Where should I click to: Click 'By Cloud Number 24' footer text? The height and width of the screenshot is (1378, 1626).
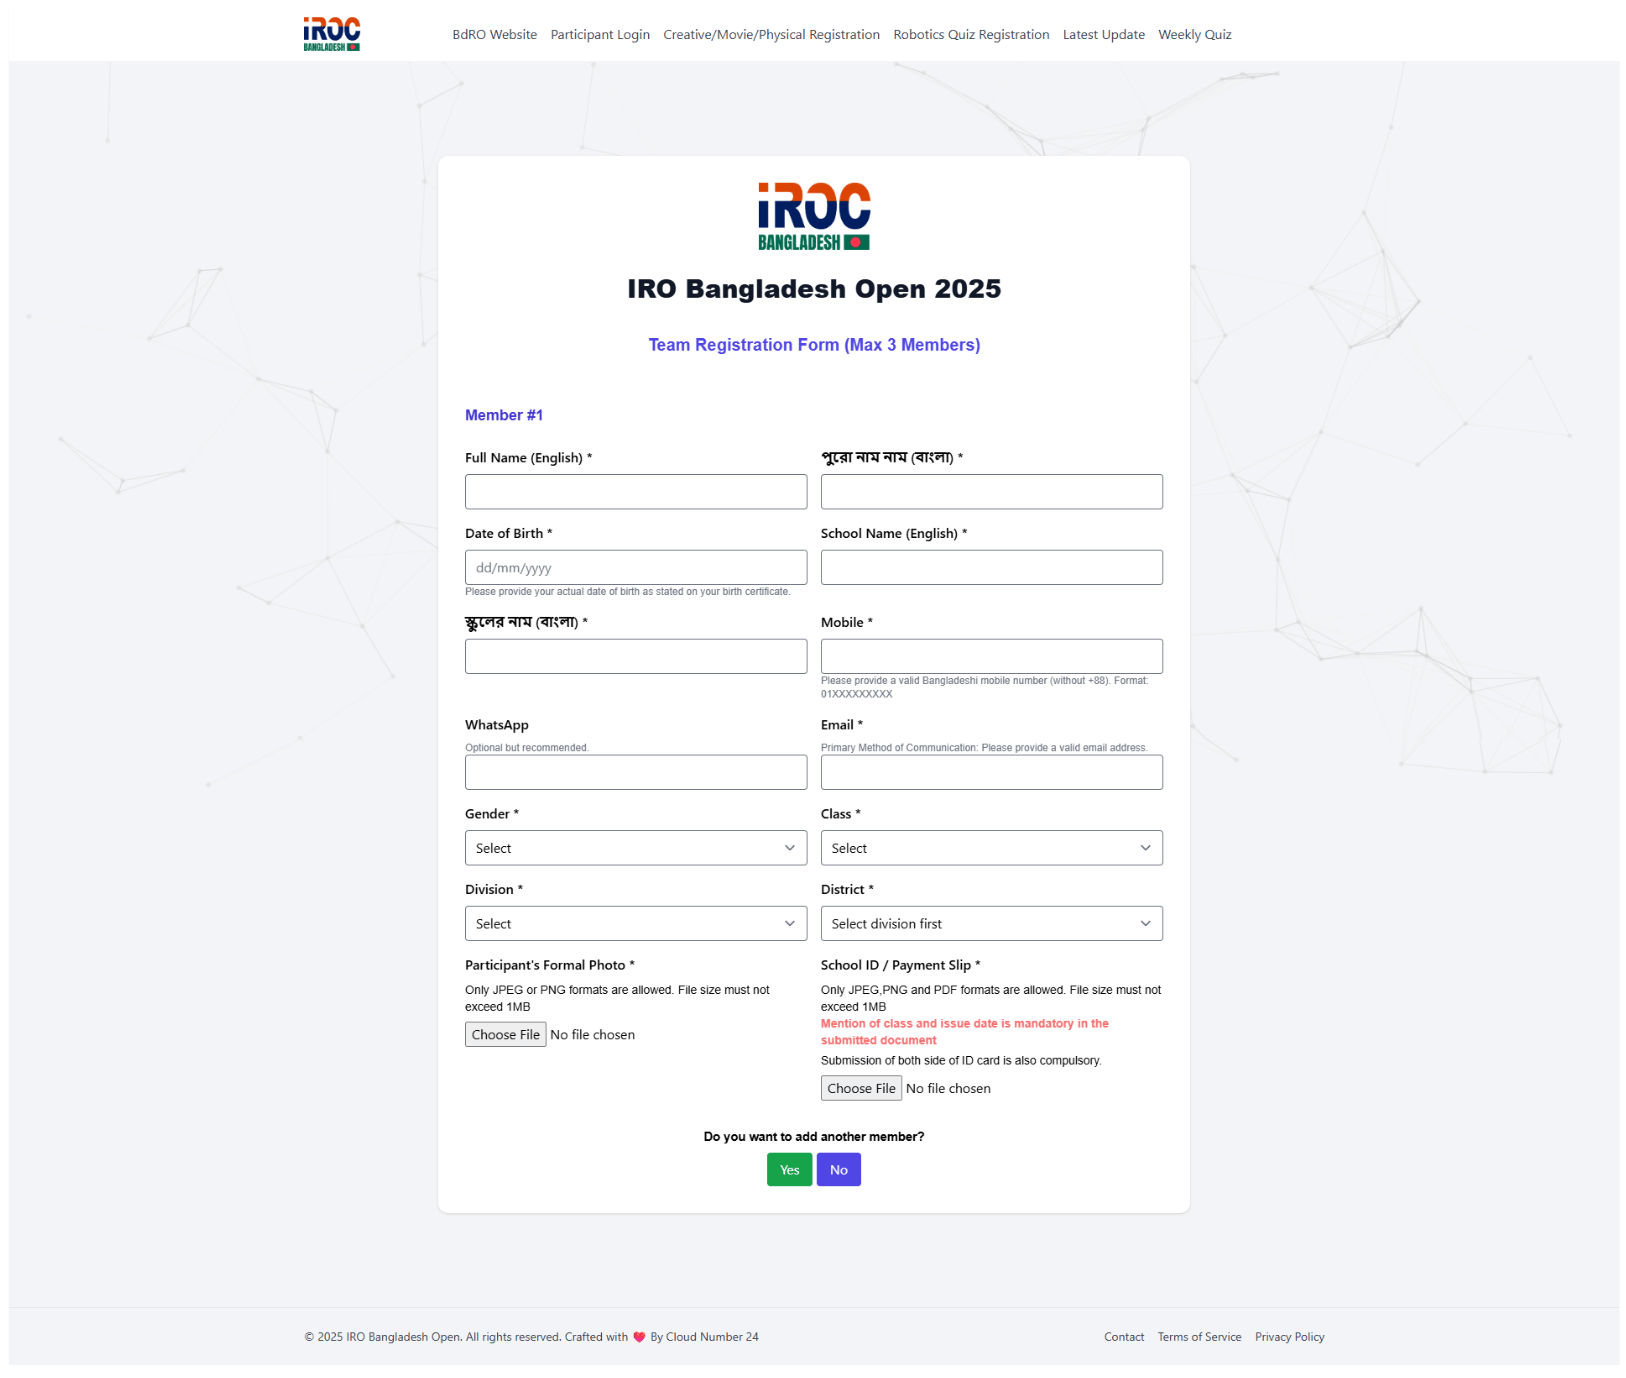pos(704,1337)
